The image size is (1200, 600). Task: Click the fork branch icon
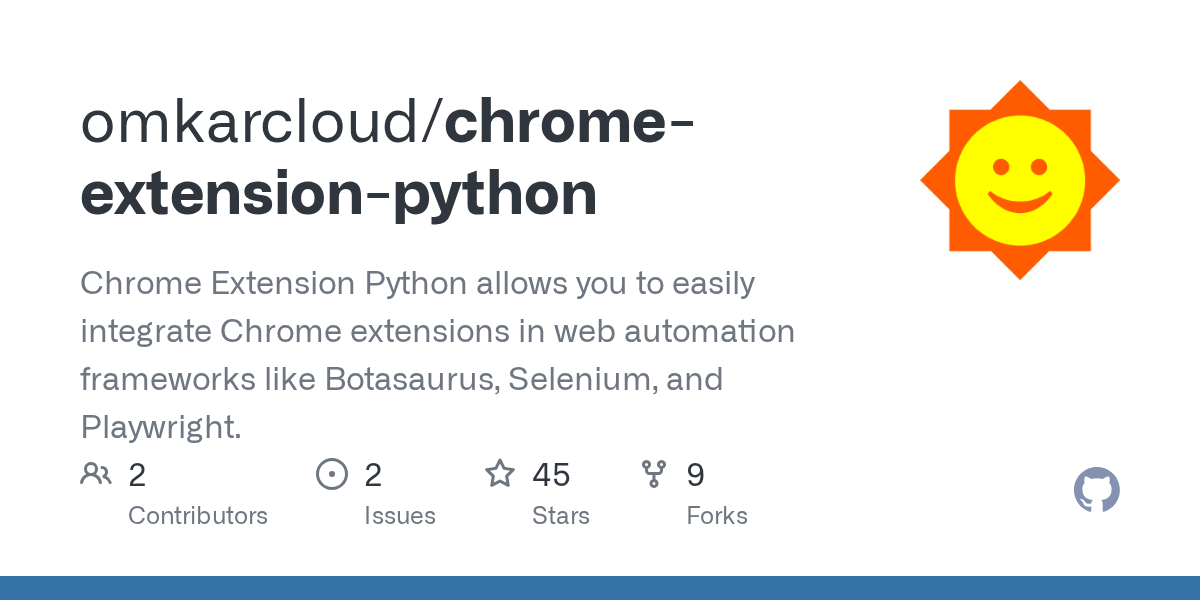click(654, 474)
